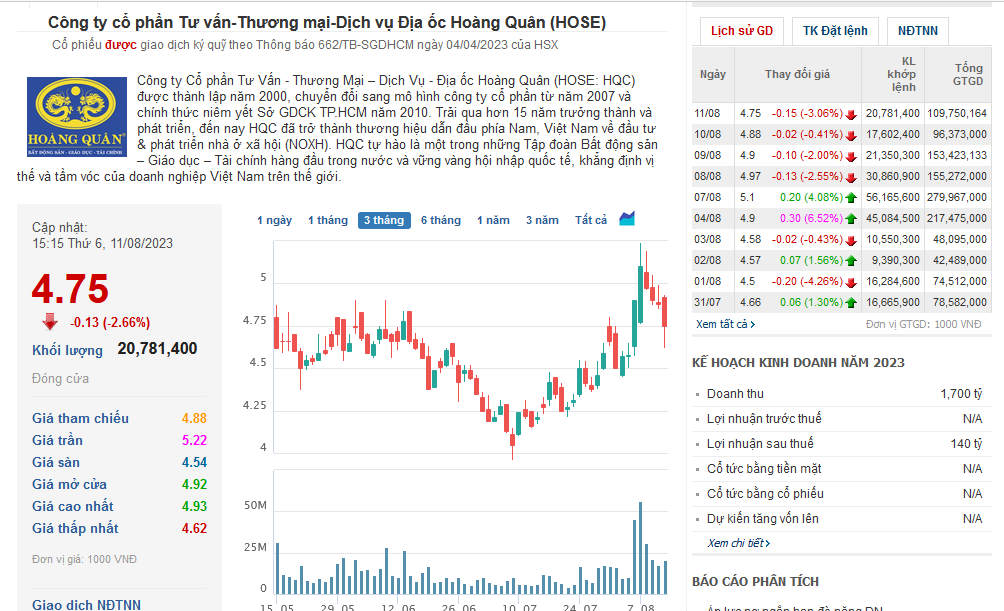Viewport: 1004px width, 611px height.
Task: Click the 11/08 date cell
Action: pos(707,113)
